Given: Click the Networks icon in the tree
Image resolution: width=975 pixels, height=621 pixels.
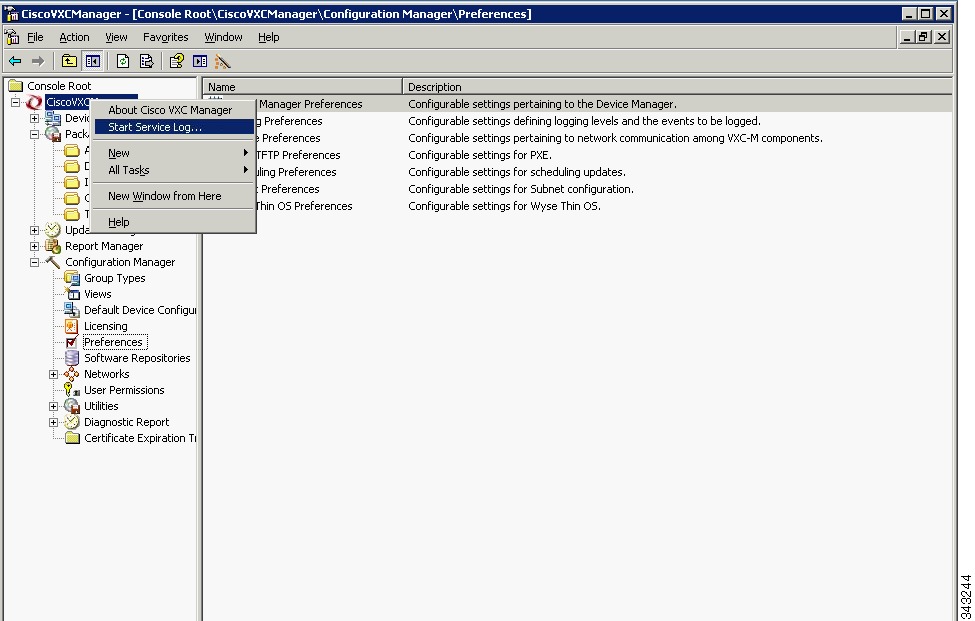Looking at the screenshot, I should pyautogui.click(x=72, y=374).
